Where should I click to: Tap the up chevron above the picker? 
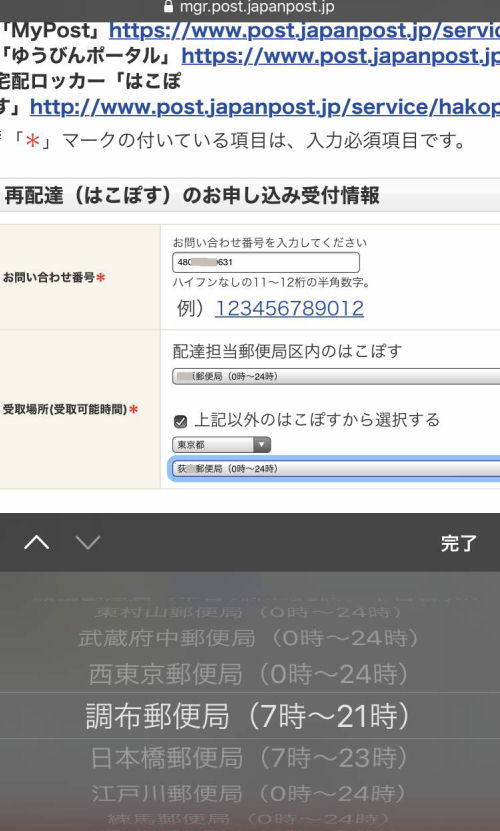[37, 542]
